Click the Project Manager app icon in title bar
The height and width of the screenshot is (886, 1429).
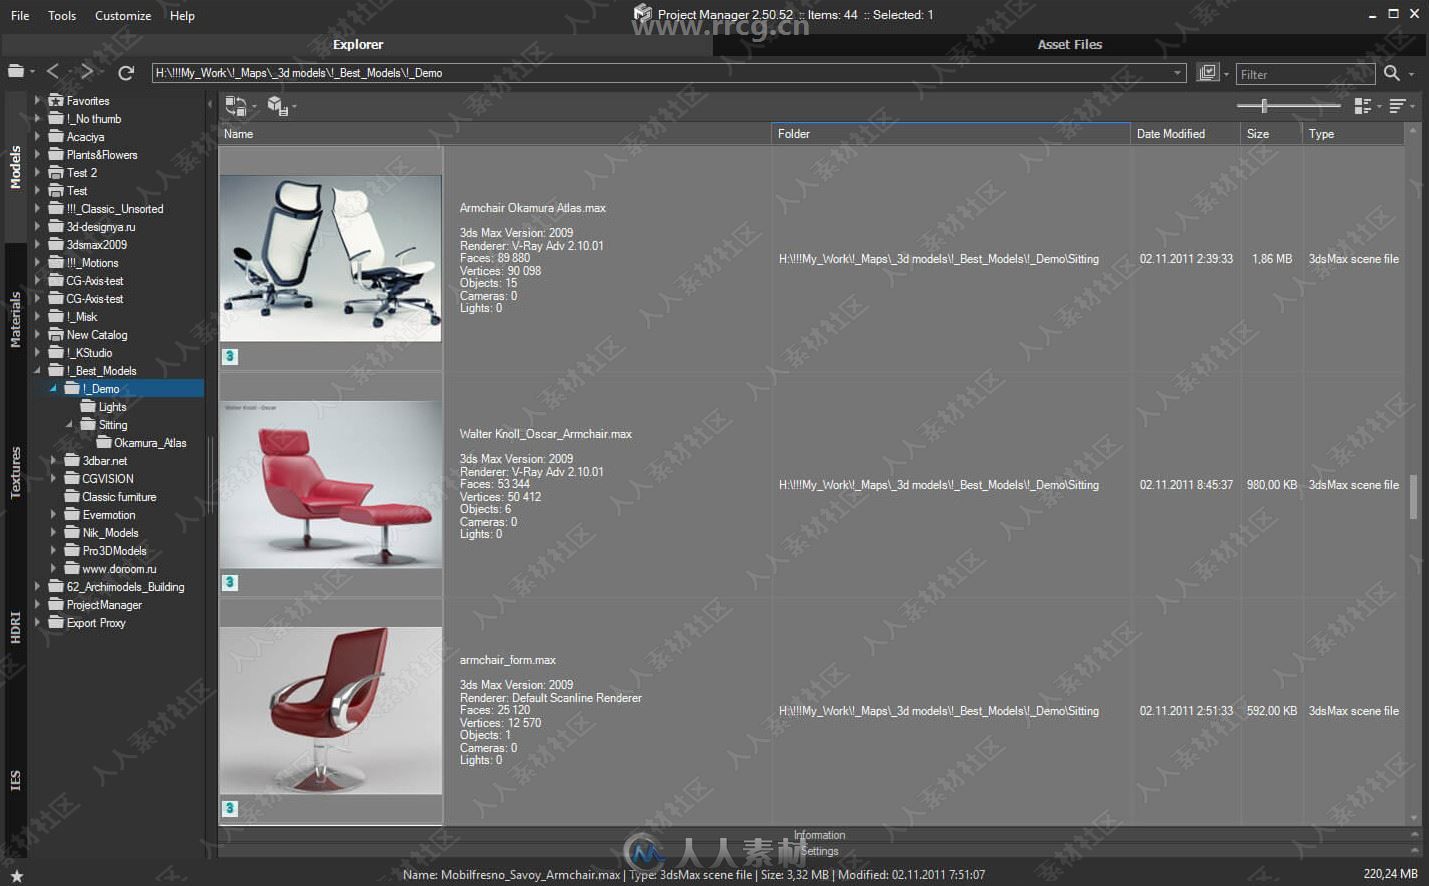tap(643, 13)
